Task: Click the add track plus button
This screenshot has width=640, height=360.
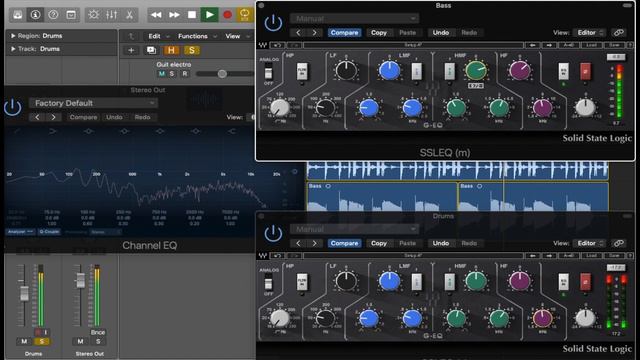Action: click(131, 50)
